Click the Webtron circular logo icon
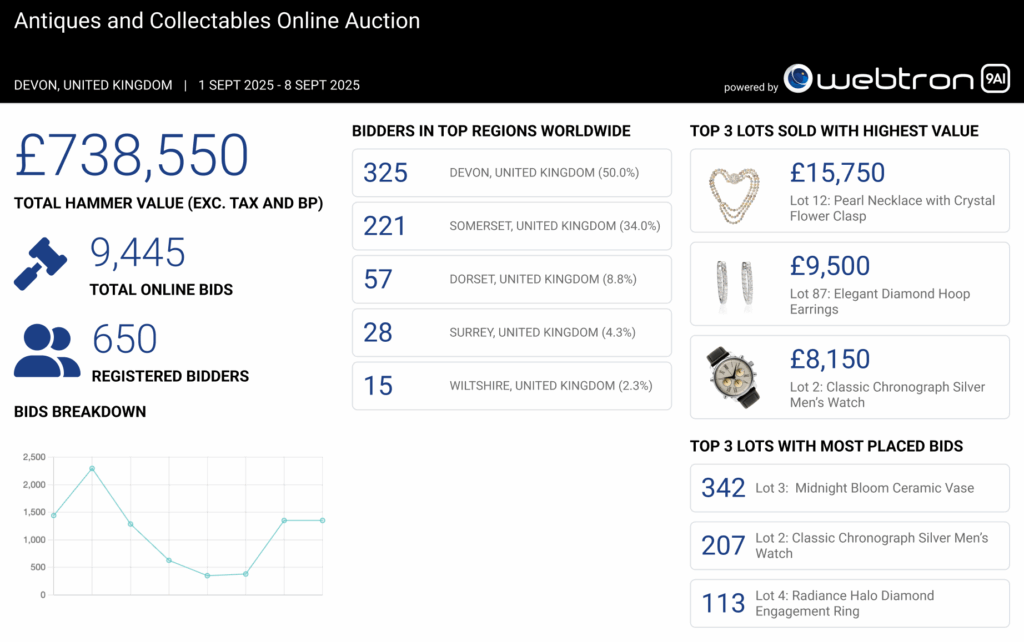 (x=798, y=79)
